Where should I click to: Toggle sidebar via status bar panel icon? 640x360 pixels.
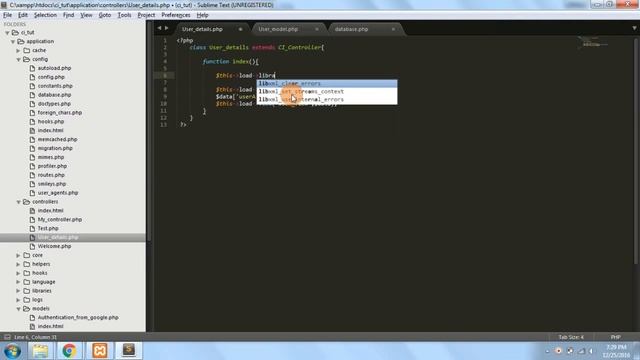7,337
